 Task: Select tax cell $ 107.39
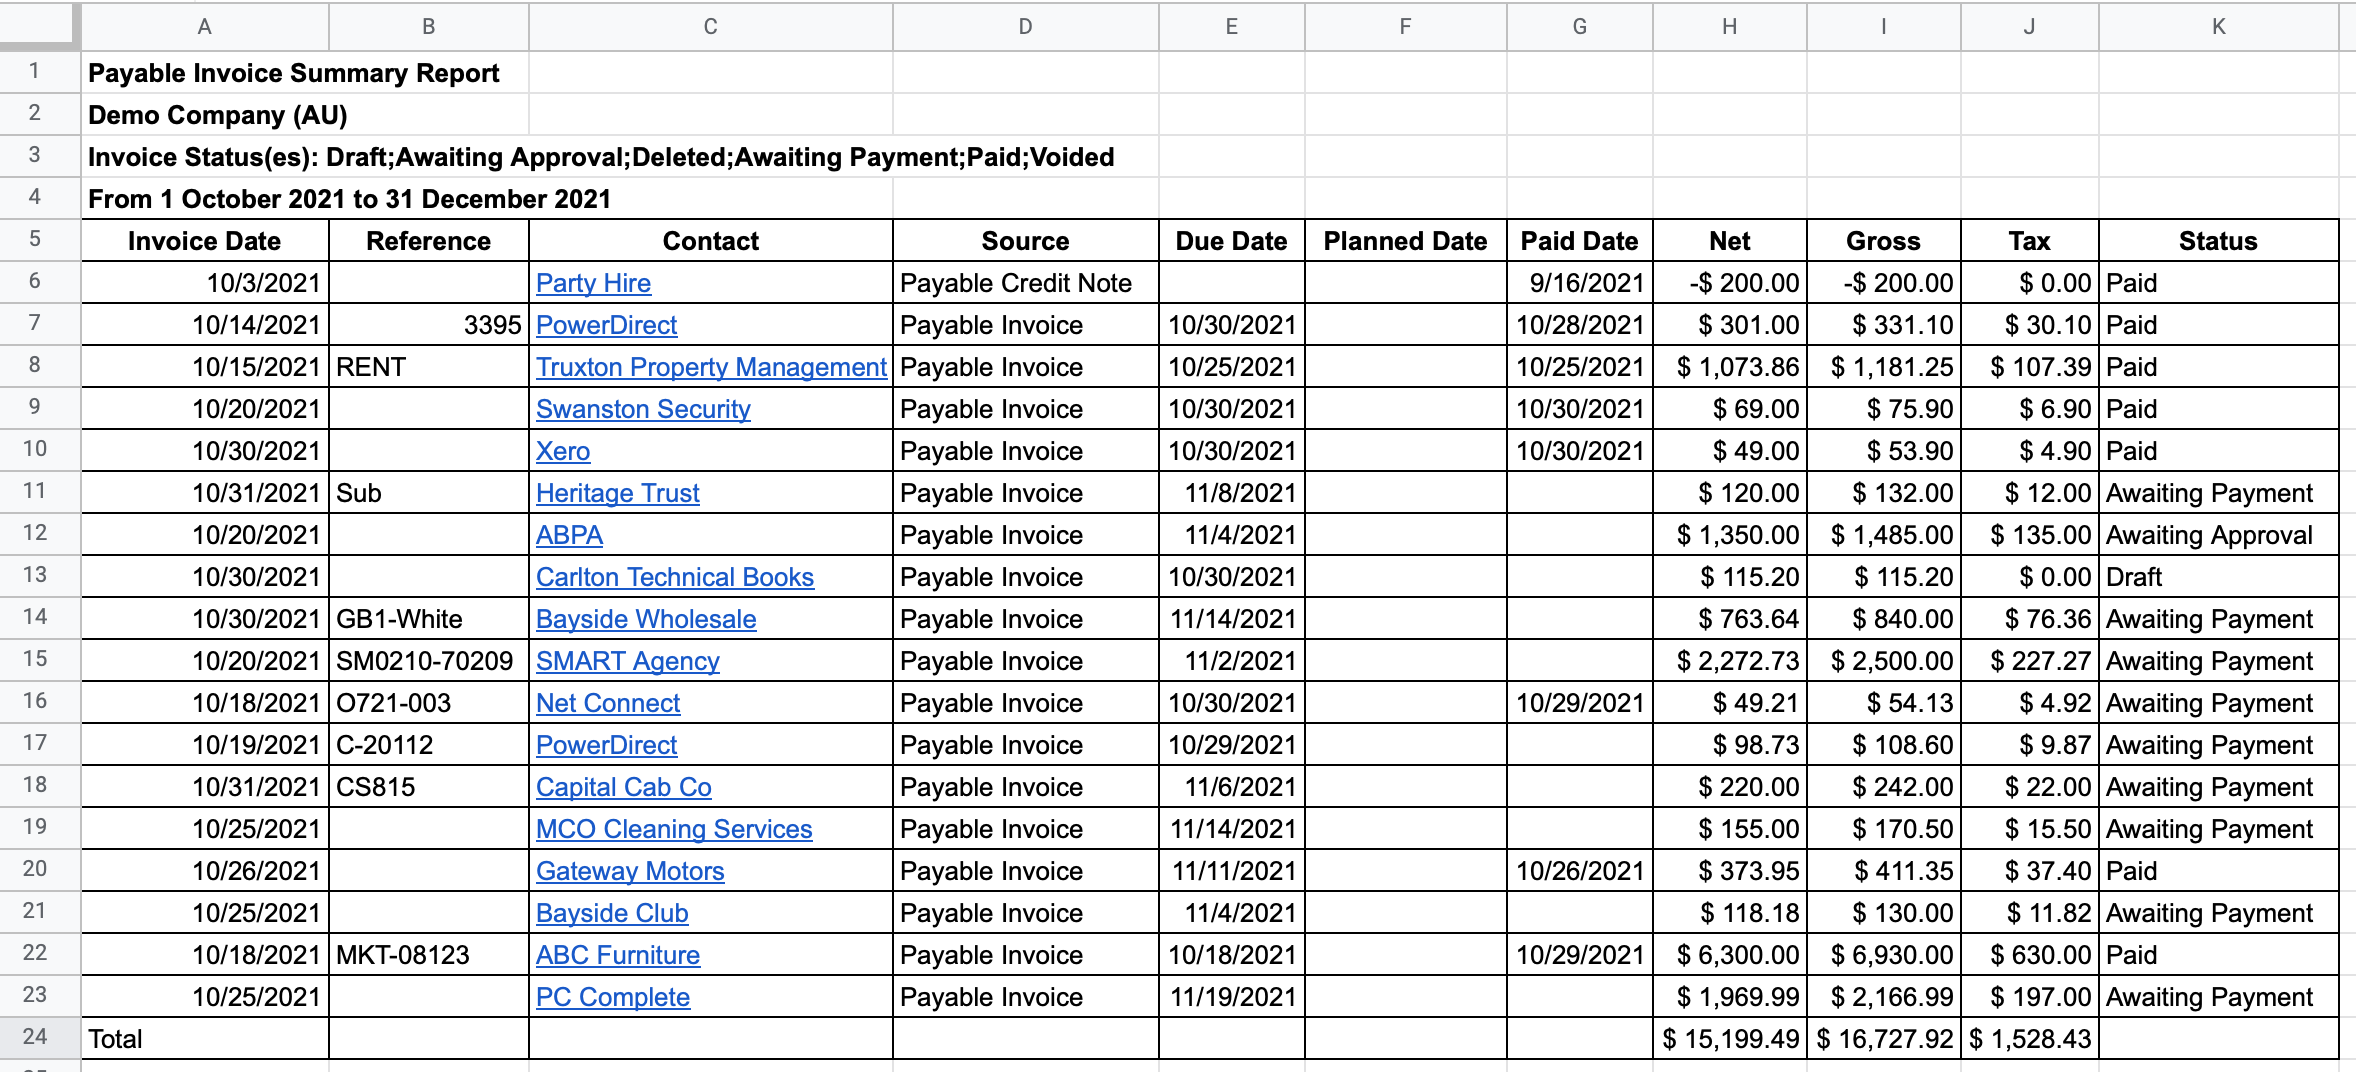pos(2030,367)
